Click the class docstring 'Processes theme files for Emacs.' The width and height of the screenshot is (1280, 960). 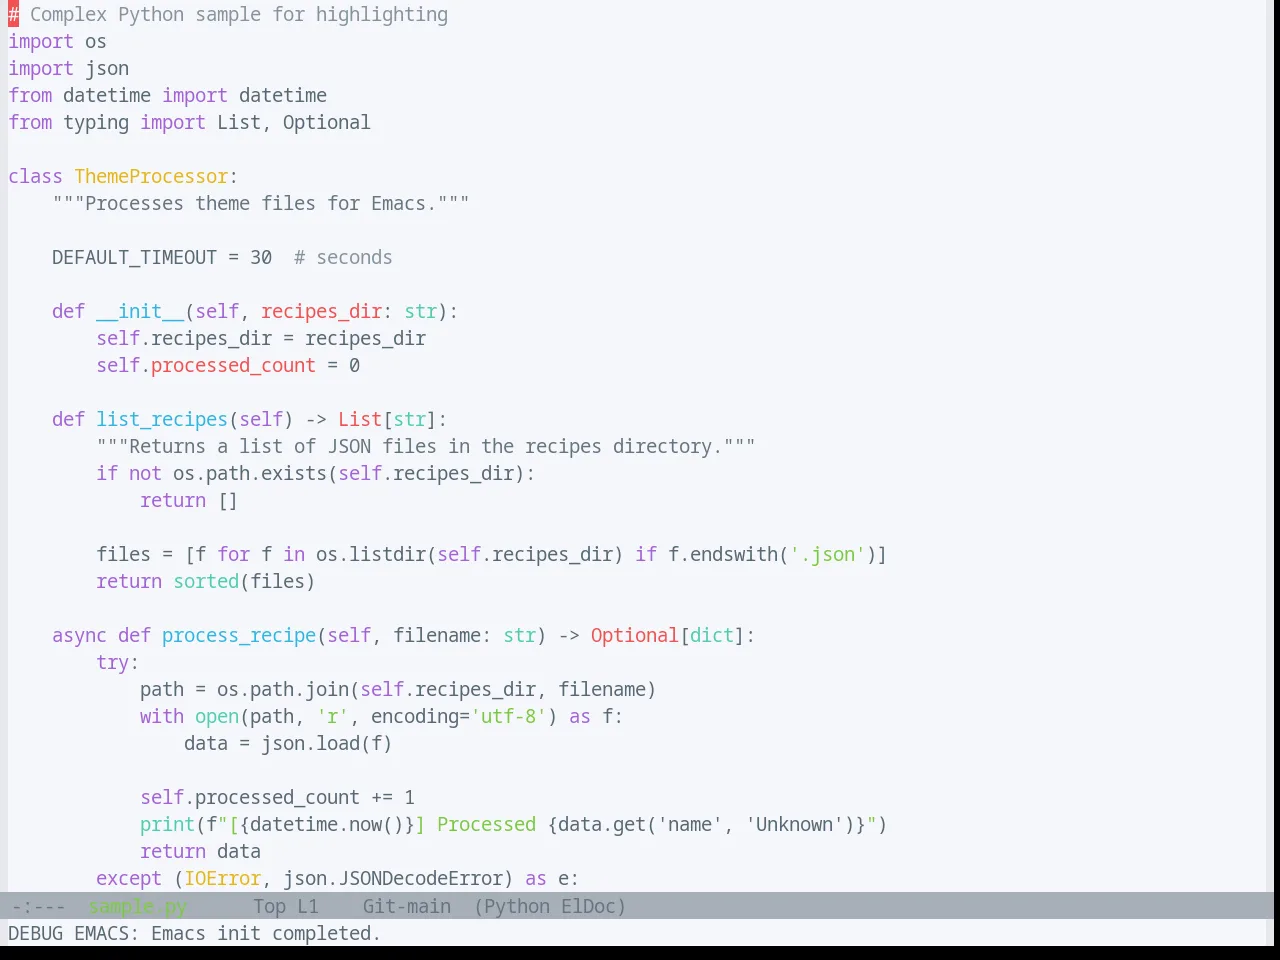click(261, 203)
